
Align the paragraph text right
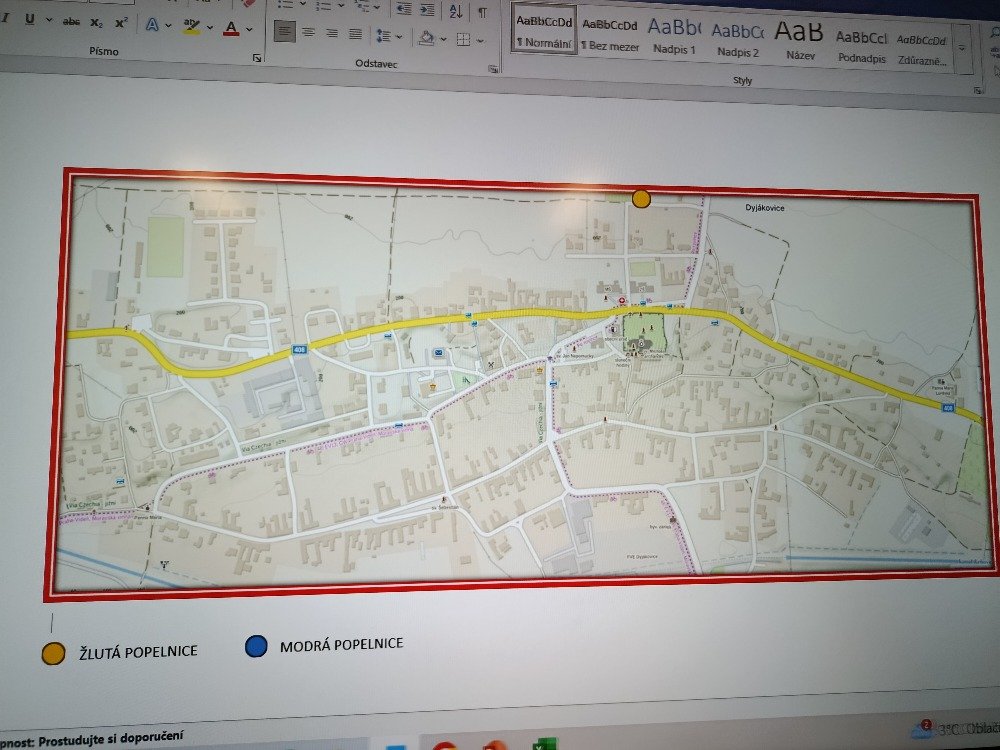point(331,33)
